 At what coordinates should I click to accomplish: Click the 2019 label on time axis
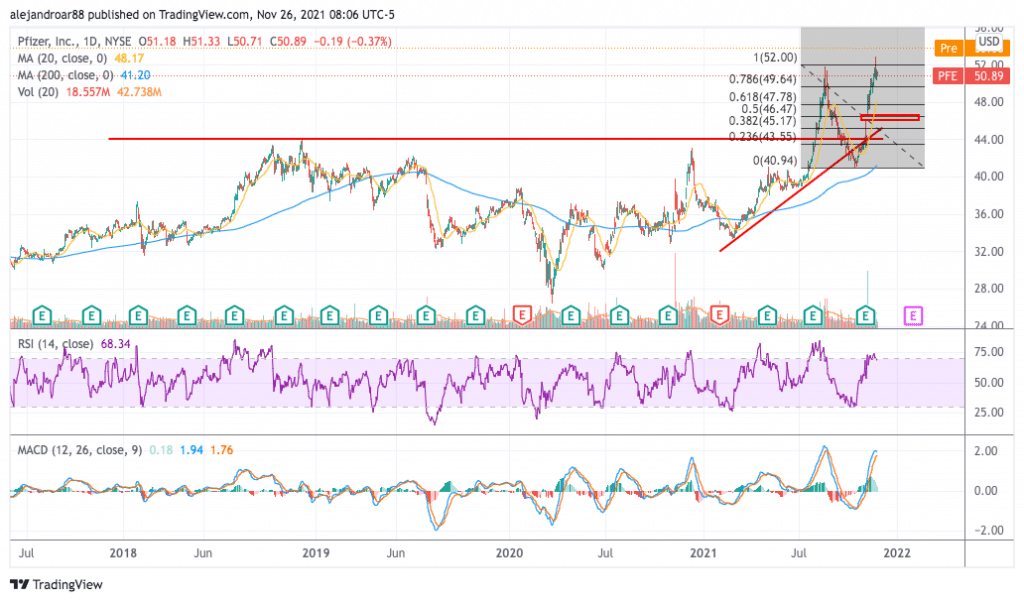coord(315,553)
